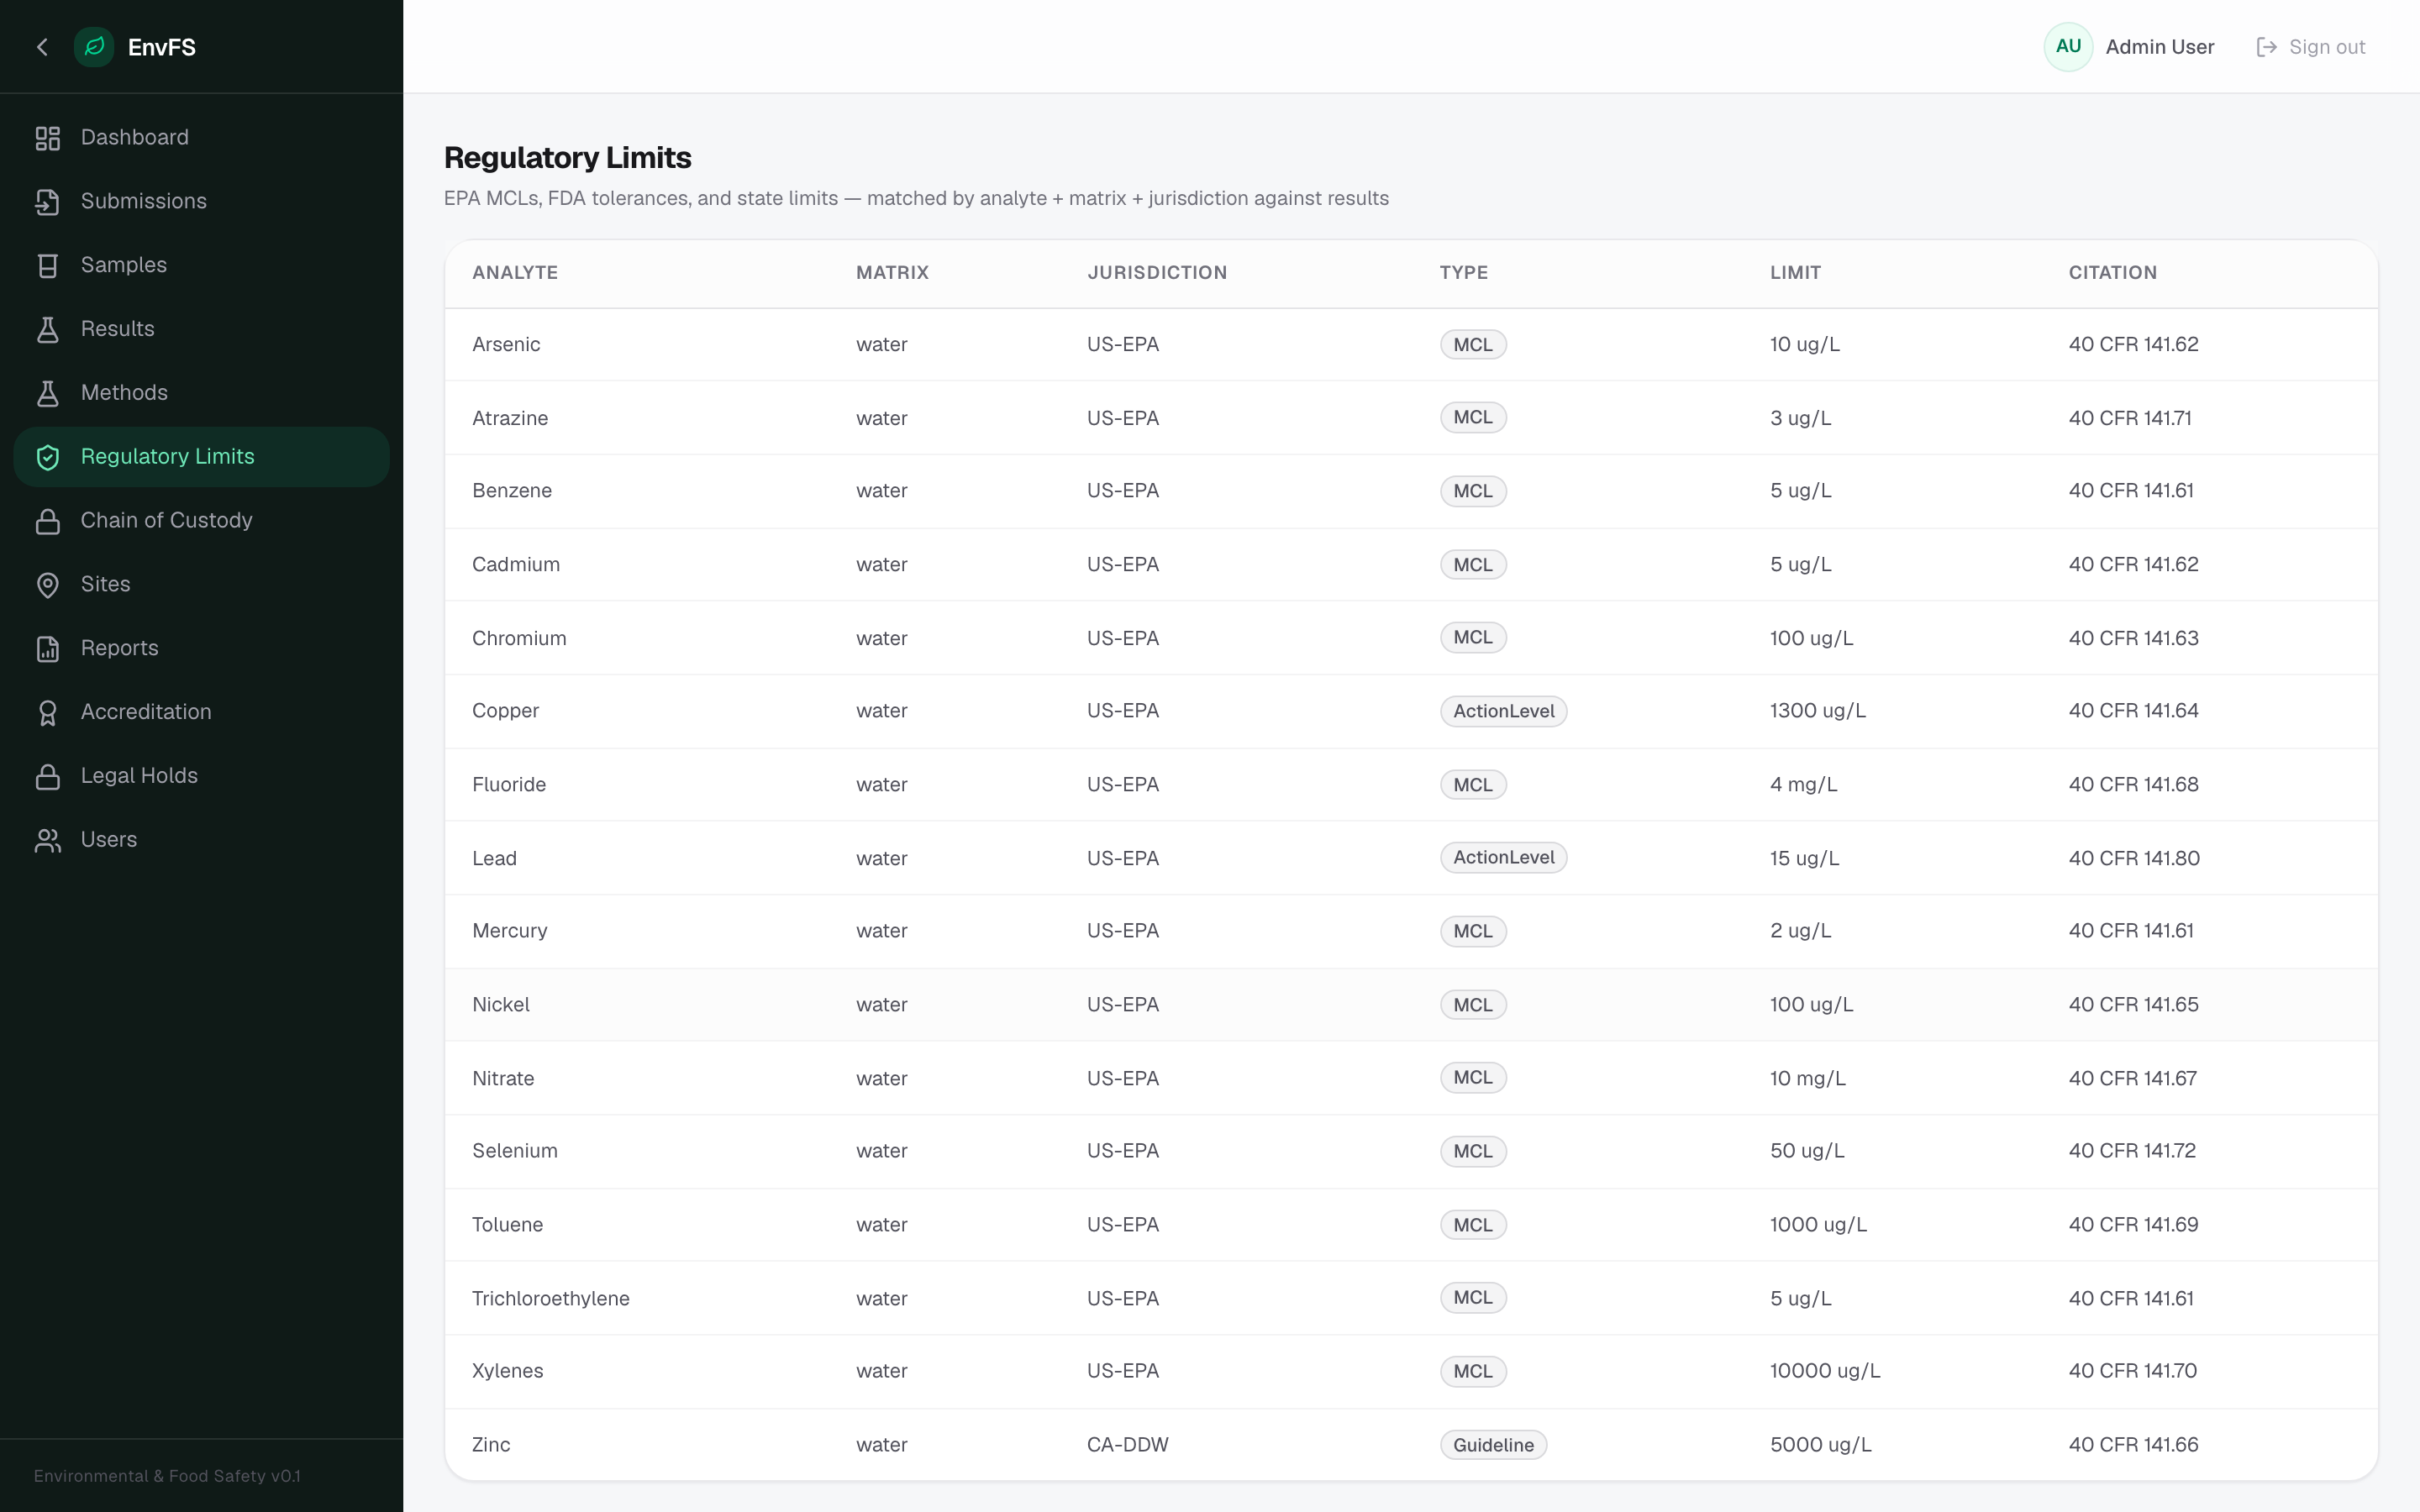The image size is (2420, 1512).
Task: Navigate to Users page
Action: tap(201, 840)
